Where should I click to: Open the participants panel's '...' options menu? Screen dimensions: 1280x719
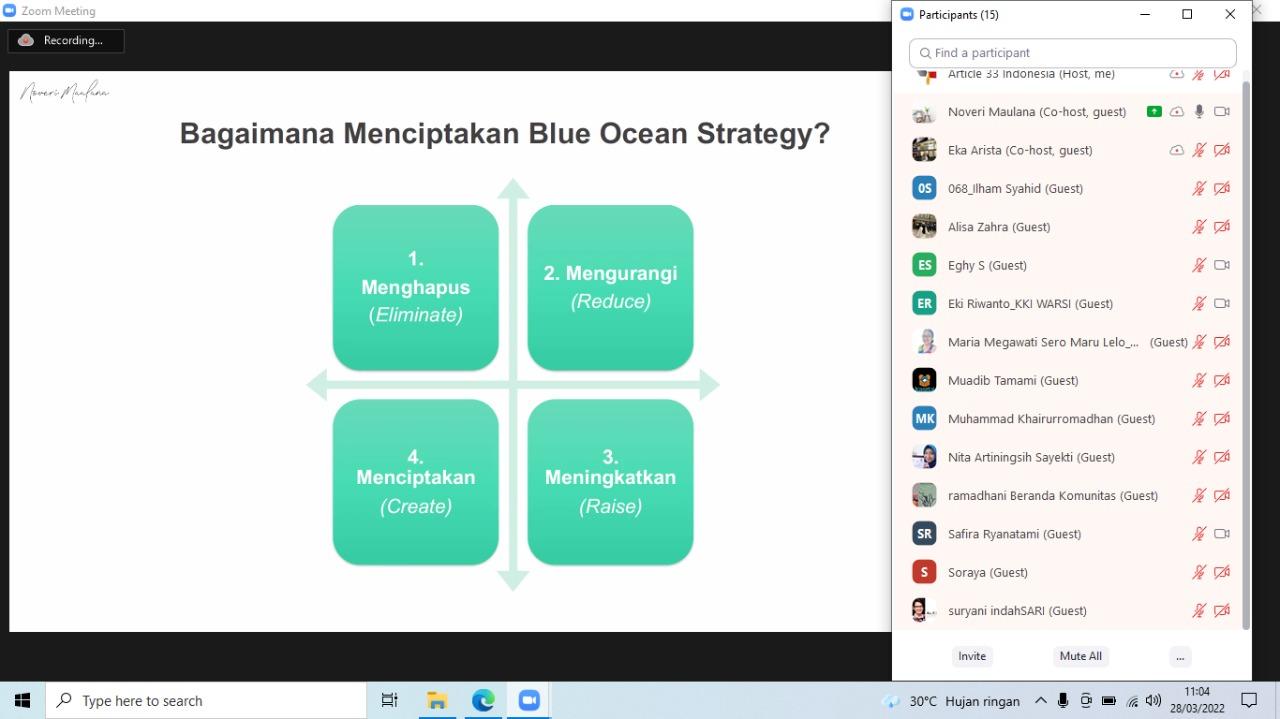[x=1180, y=656]
